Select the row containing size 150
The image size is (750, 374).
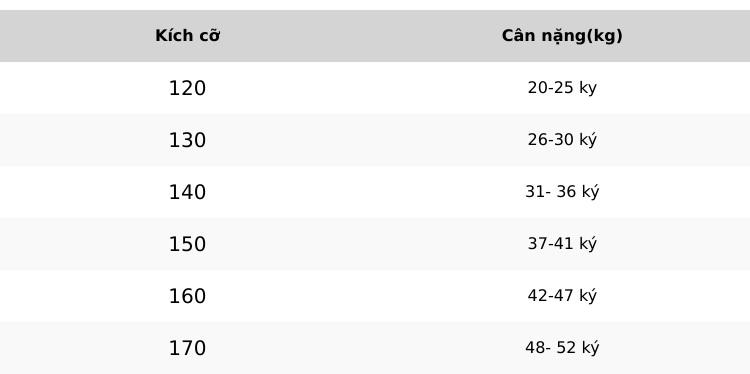point(375,244)
